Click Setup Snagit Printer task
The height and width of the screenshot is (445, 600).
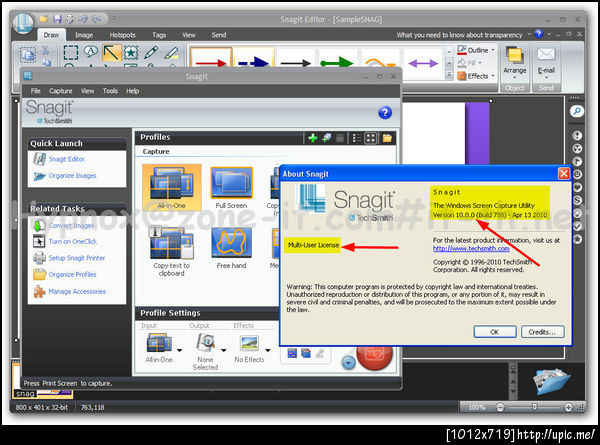(77, 258)
